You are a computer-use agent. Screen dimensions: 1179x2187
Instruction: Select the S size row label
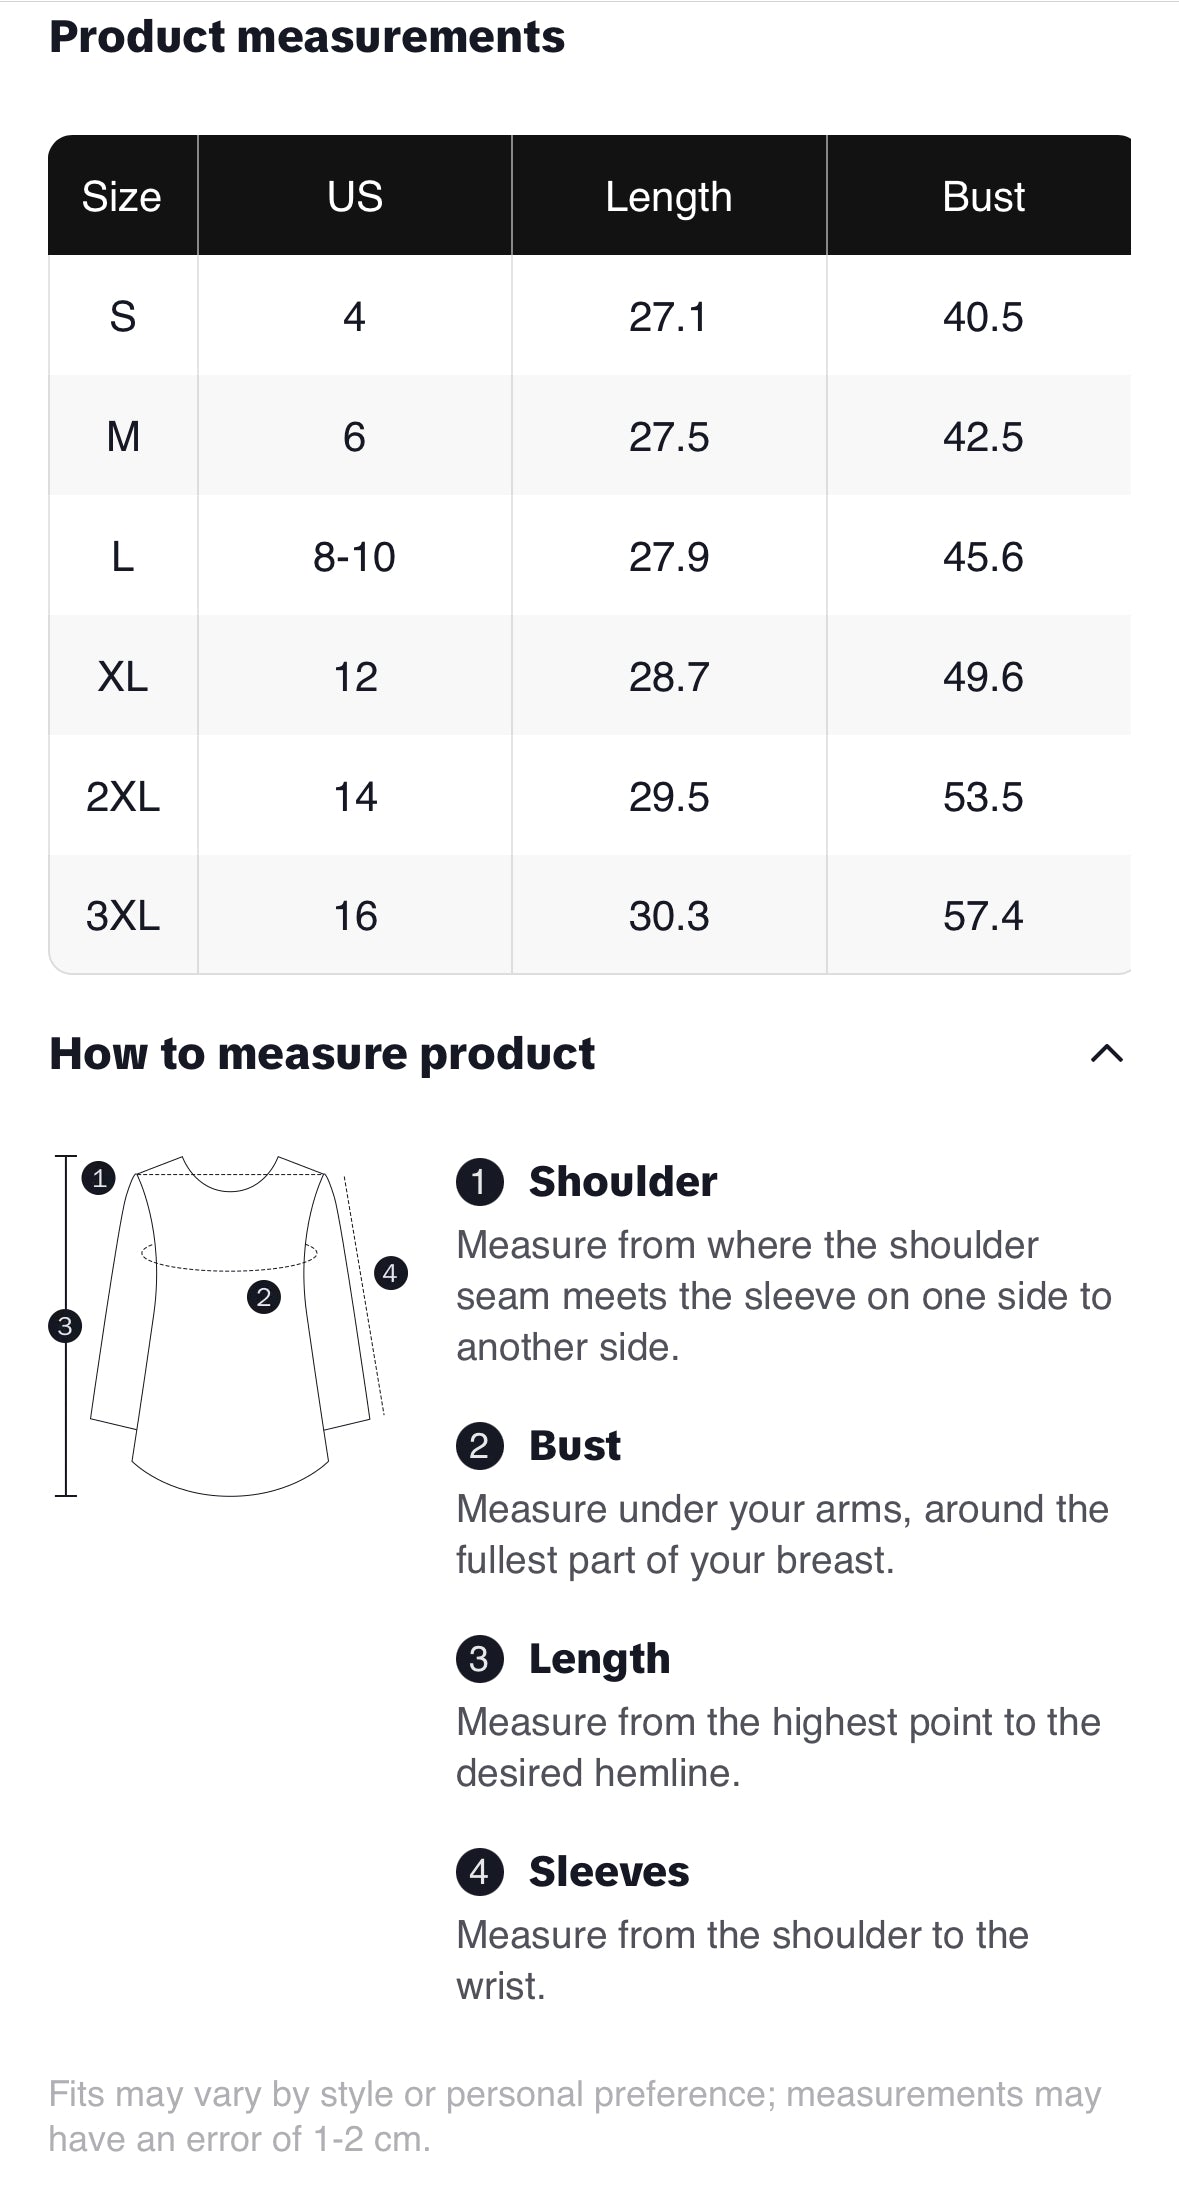122,317
